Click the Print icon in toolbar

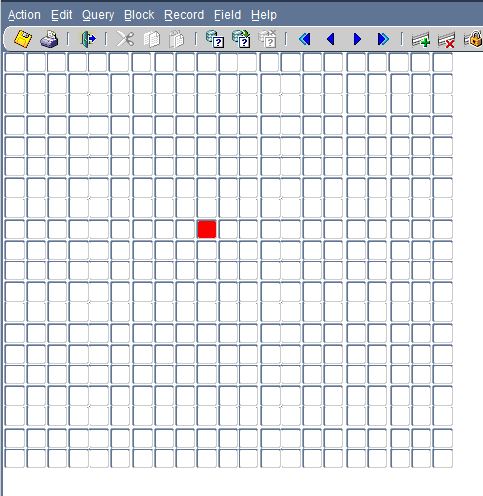pos(49,39)
